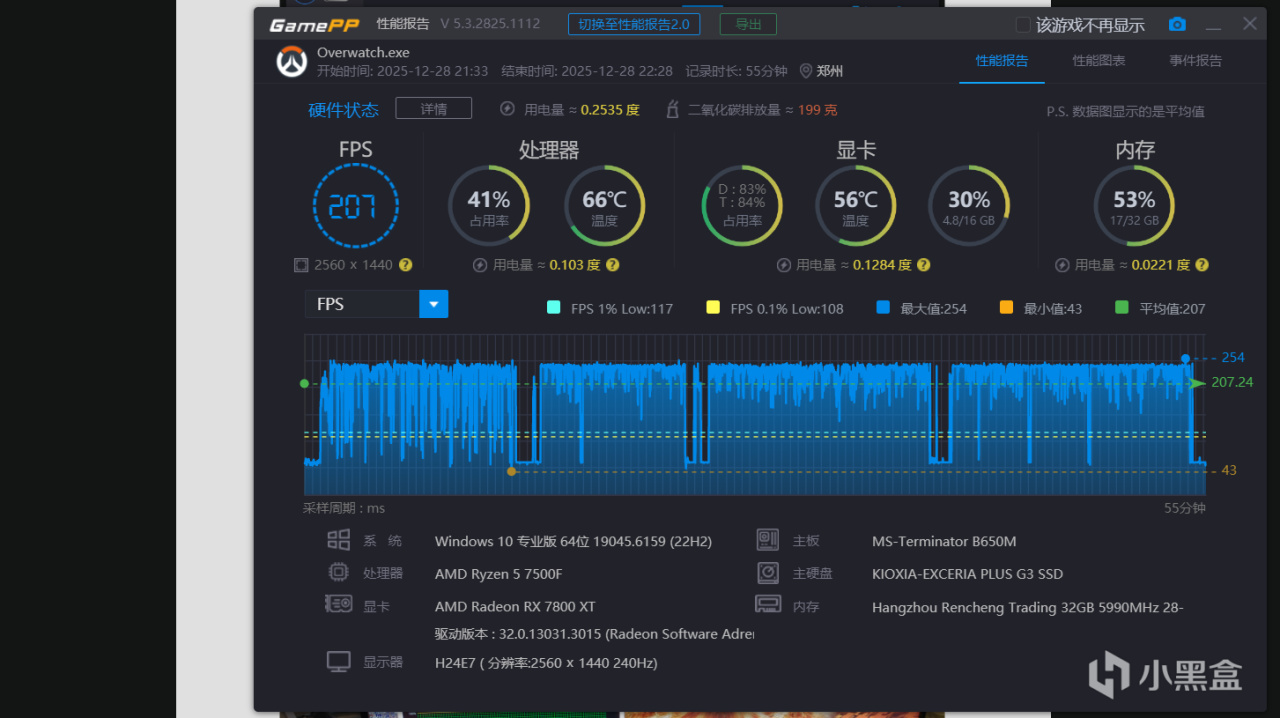This screenshot has height=718, width=1280.
Task: Click the CPU power usage icon under 处理器
Action: pyautogui.click(x=480, y=265)
